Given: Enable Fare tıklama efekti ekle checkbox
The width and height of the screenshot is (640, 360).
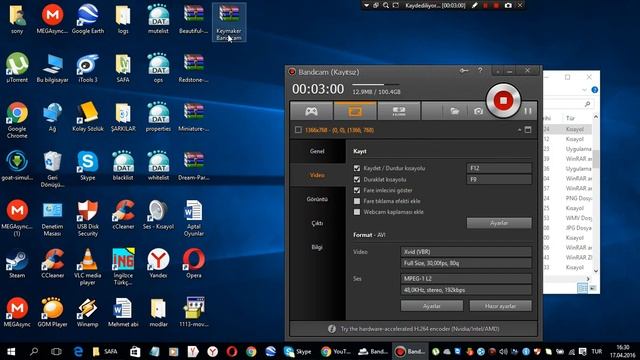Looking at the screenshot, I should pyautogui.click(x=357, y=201).
